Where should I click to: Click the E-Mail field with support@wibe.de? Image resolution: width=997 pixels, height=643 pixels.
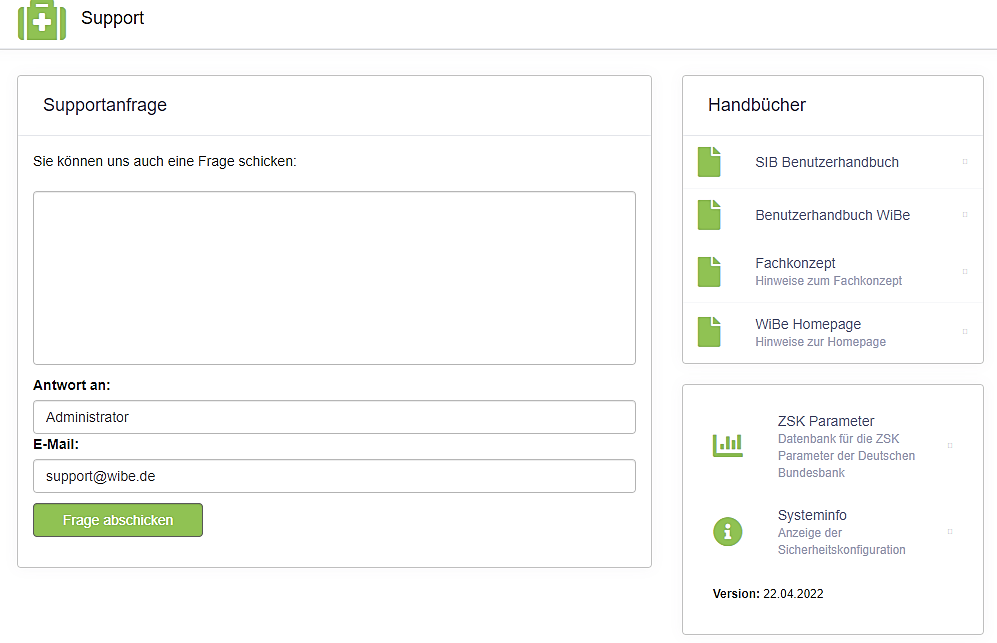[334, 476]
